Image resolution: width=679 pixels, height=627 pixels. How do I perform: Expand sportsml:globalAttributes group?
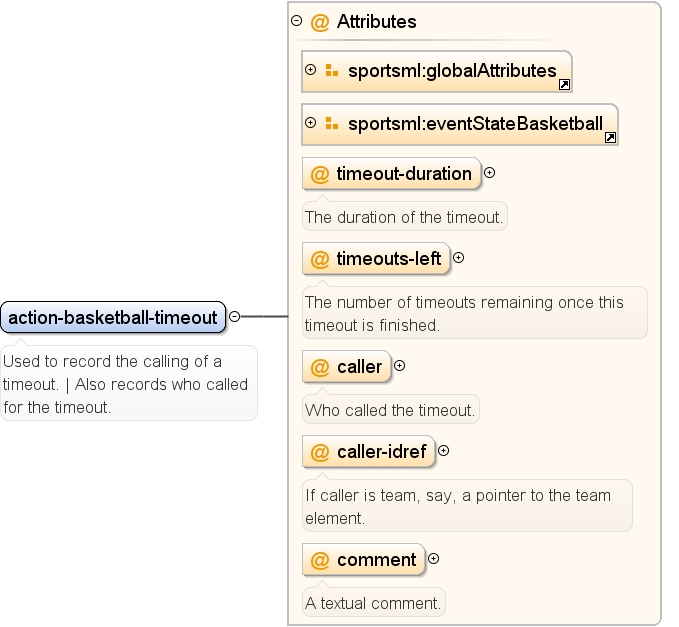coord(310,69)
